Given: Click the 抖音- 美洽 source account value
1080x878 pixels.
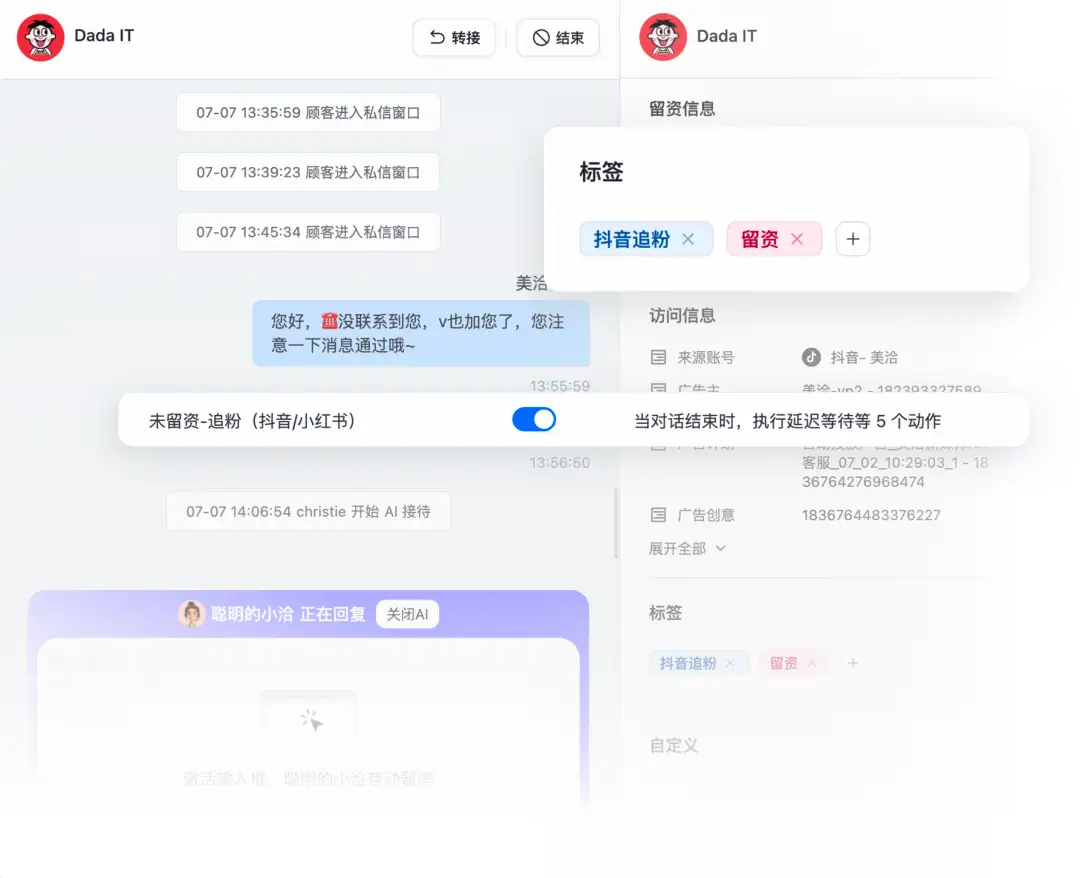Looking at the screenshot, I should point(864,357).
